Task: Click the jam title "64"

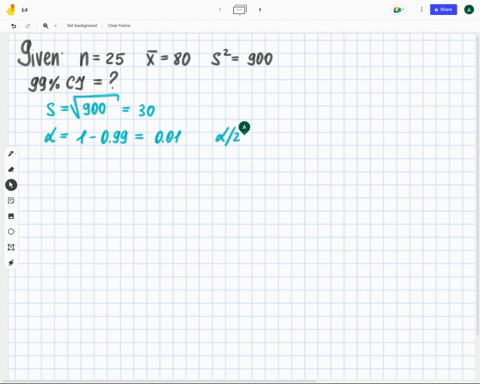Action: pos(25,10)
